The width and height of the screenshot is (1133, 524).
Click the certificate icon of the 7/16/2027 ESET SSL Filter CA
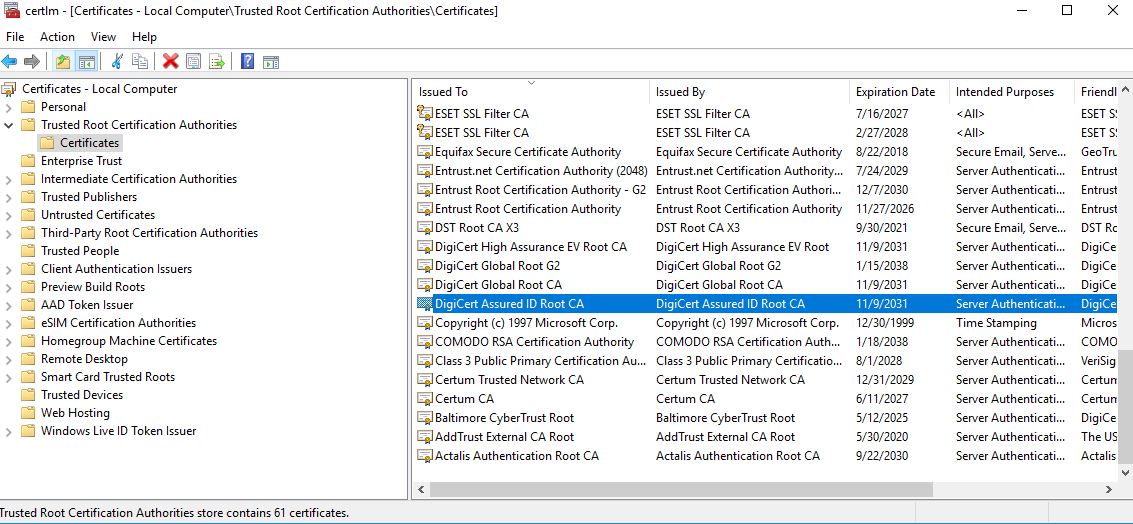[425, 113]
